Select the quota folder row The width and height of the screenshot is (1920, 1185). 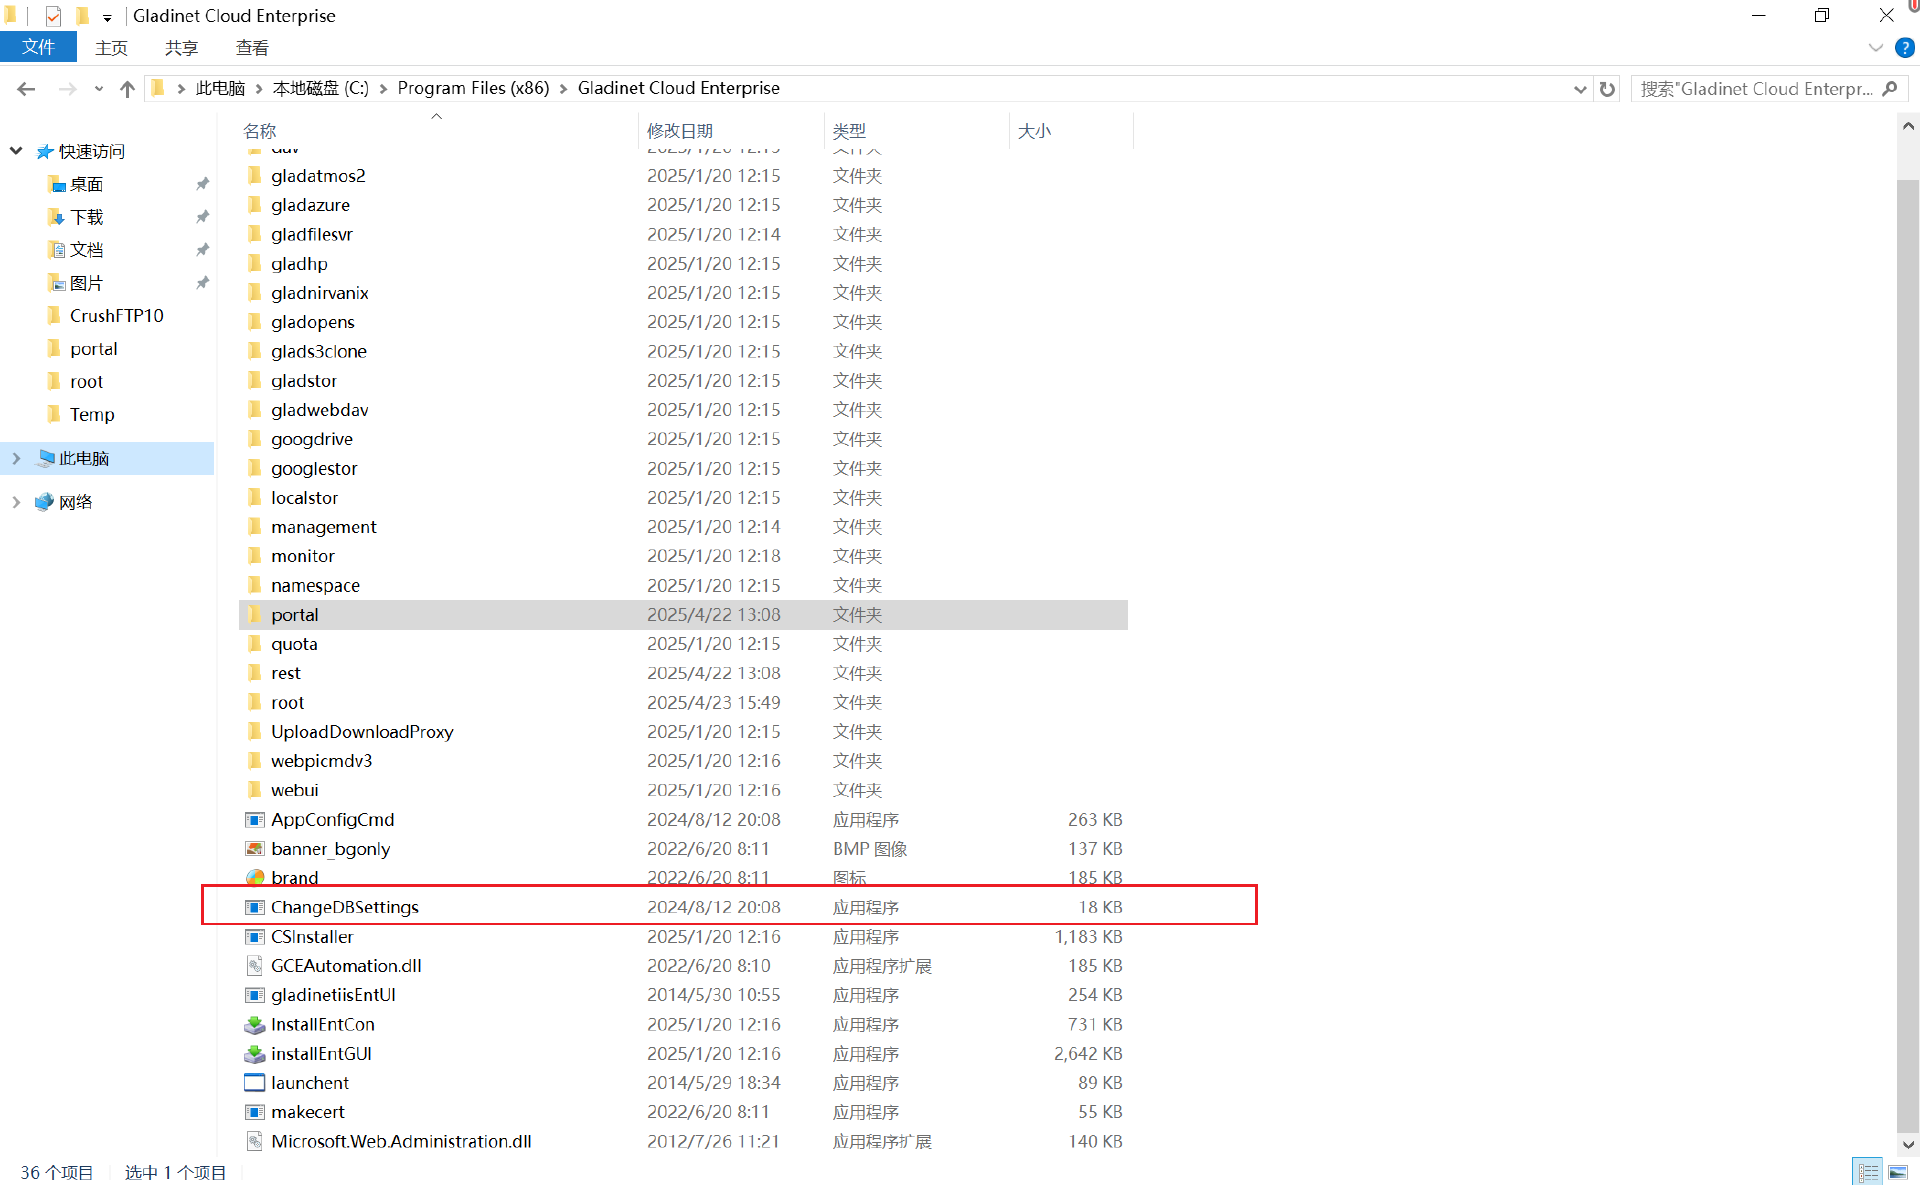[683, 644]
